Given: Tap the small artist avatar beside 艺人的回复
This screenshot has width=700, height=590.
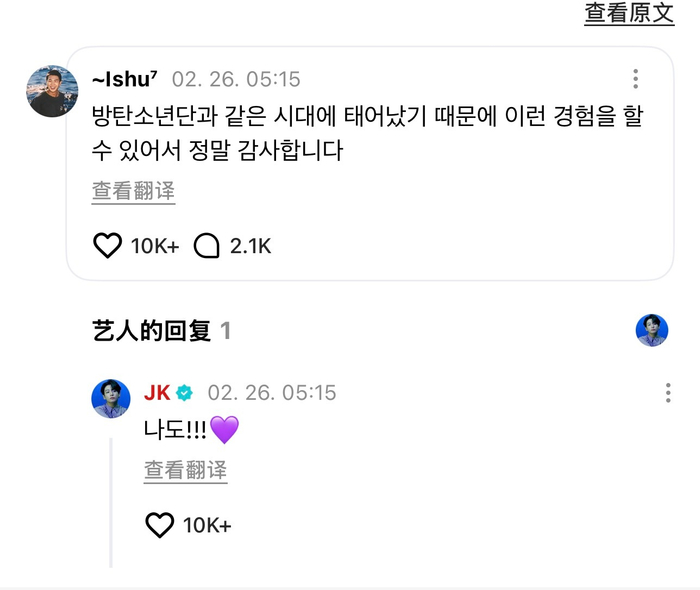Looking at the screenshot, I should pyautogui.click(x=652, y=330).
